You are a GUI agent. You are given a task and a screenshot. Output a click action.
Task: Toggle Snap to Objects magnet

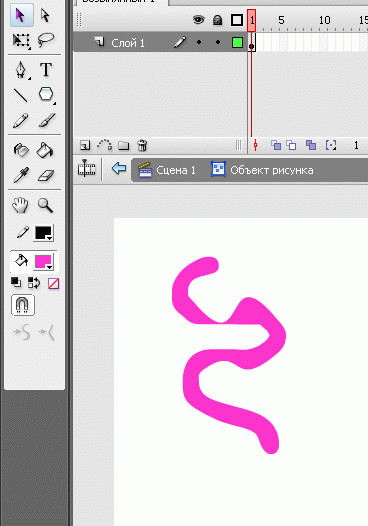23,305
